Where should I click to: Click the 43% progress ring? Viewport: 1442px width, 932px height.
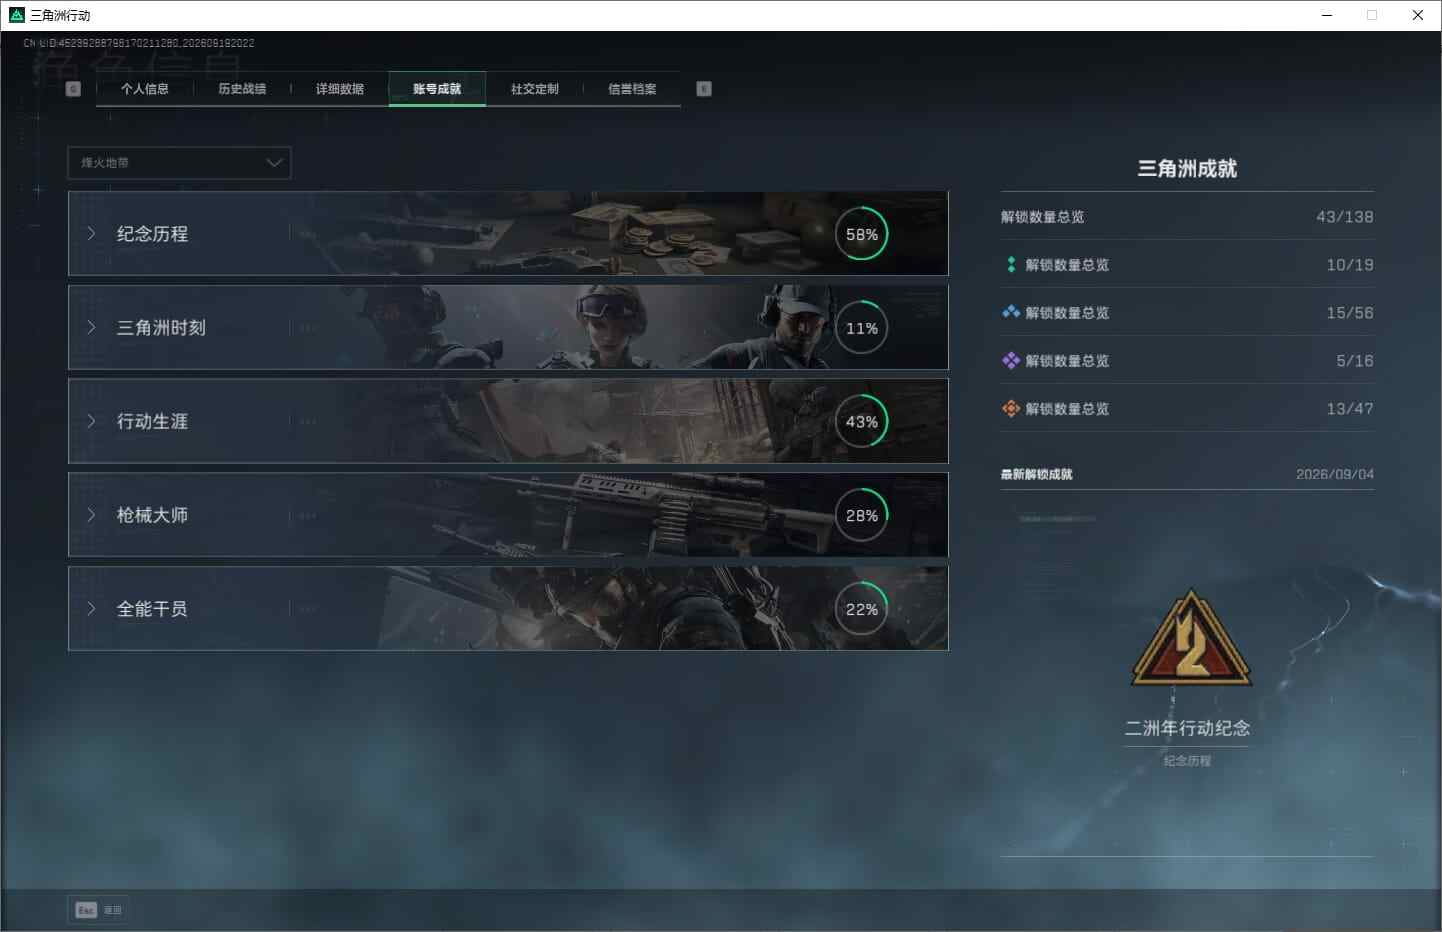pos(862,421)
